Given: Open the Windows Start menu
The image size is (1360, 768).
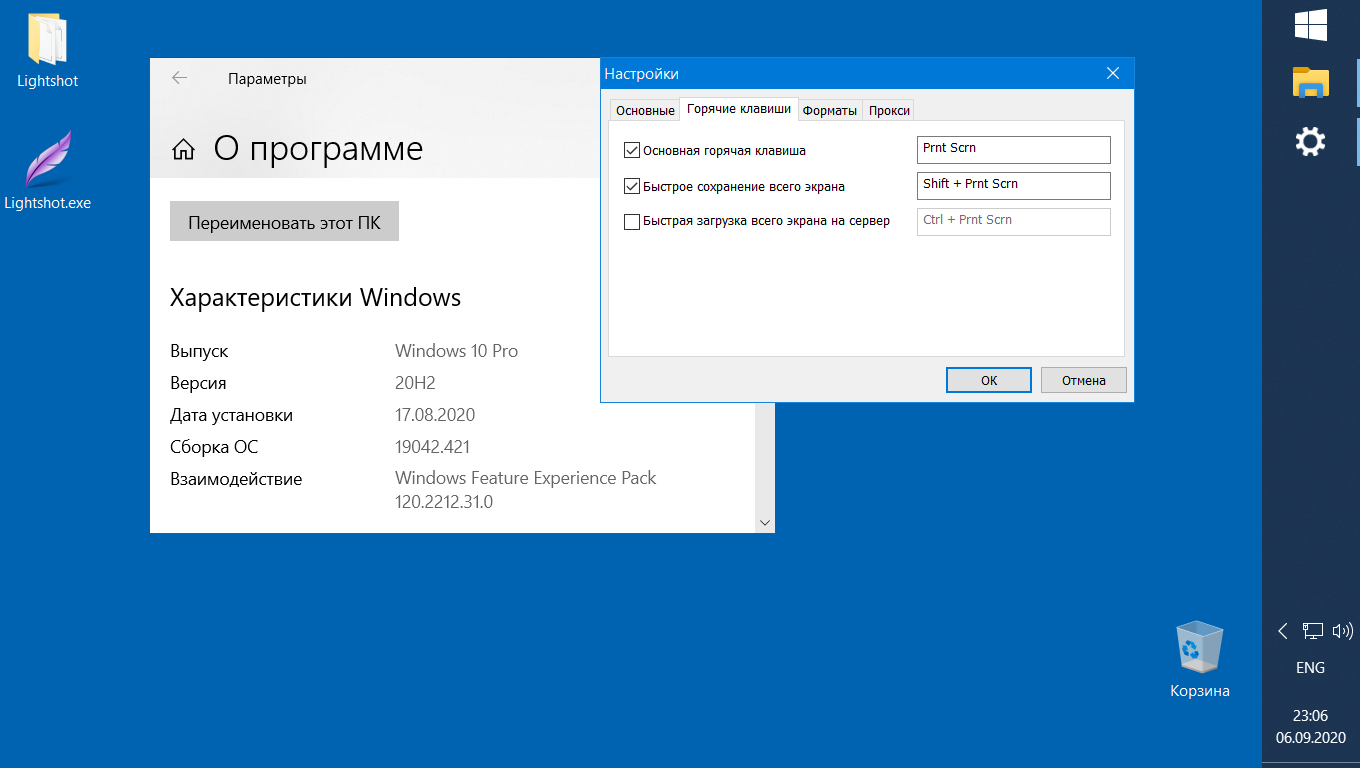Looking at the screenshot, I should click(1310, 25).
